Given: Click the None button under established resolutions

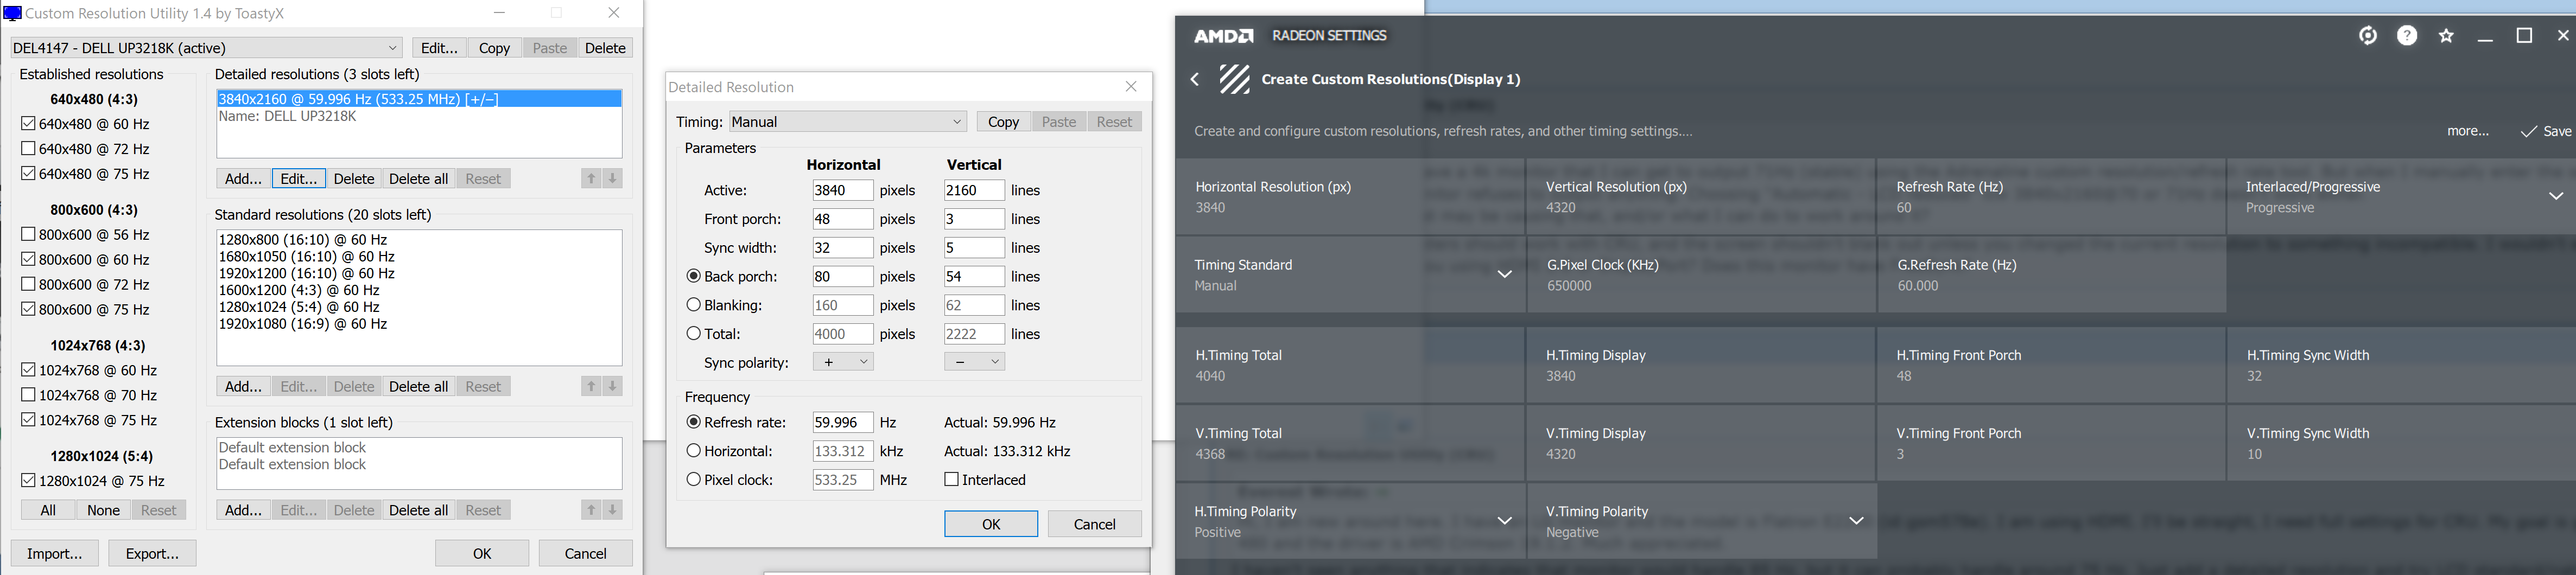Looking at the screenshot, I should 103,510.
